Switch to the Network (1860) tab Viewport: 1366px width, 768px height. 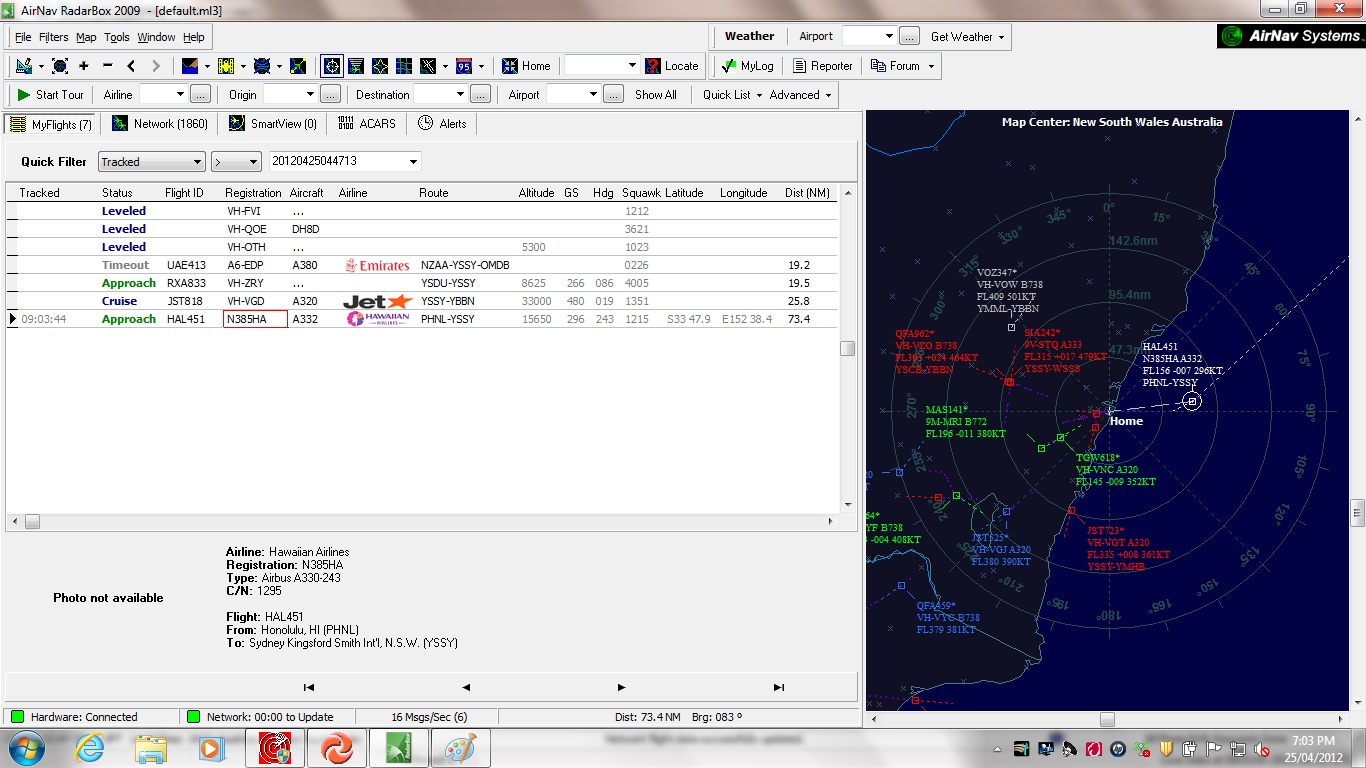point(160,124)
